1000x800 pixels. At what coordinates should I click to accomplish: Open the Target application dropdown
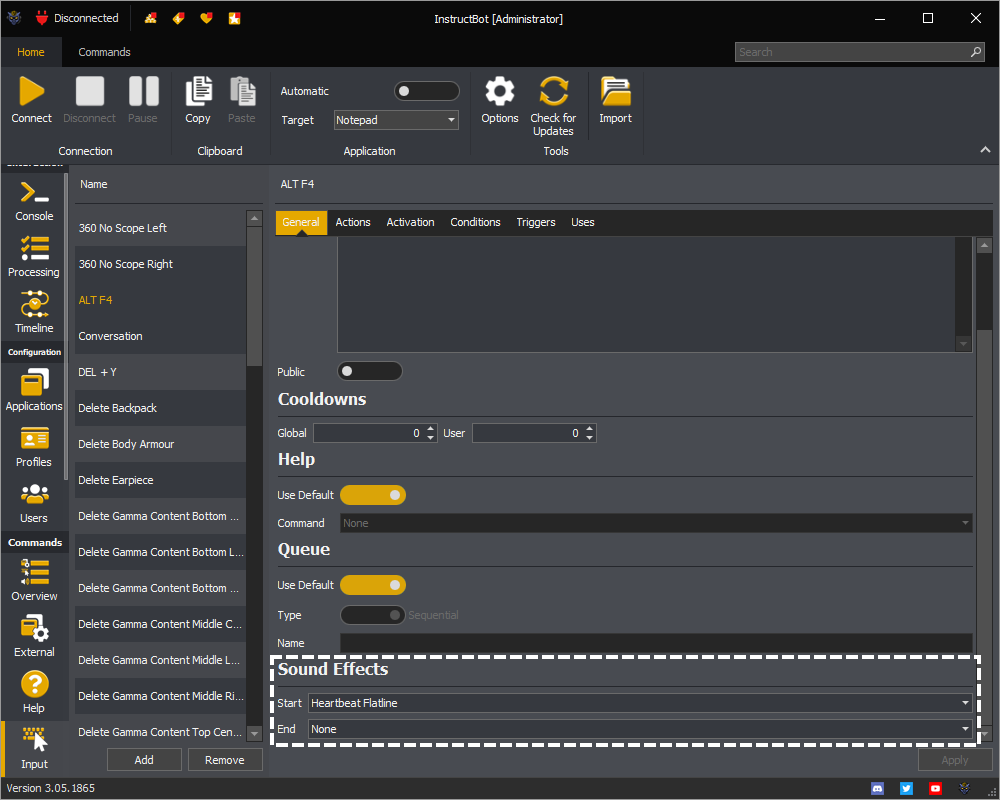[x=396, y=120]
